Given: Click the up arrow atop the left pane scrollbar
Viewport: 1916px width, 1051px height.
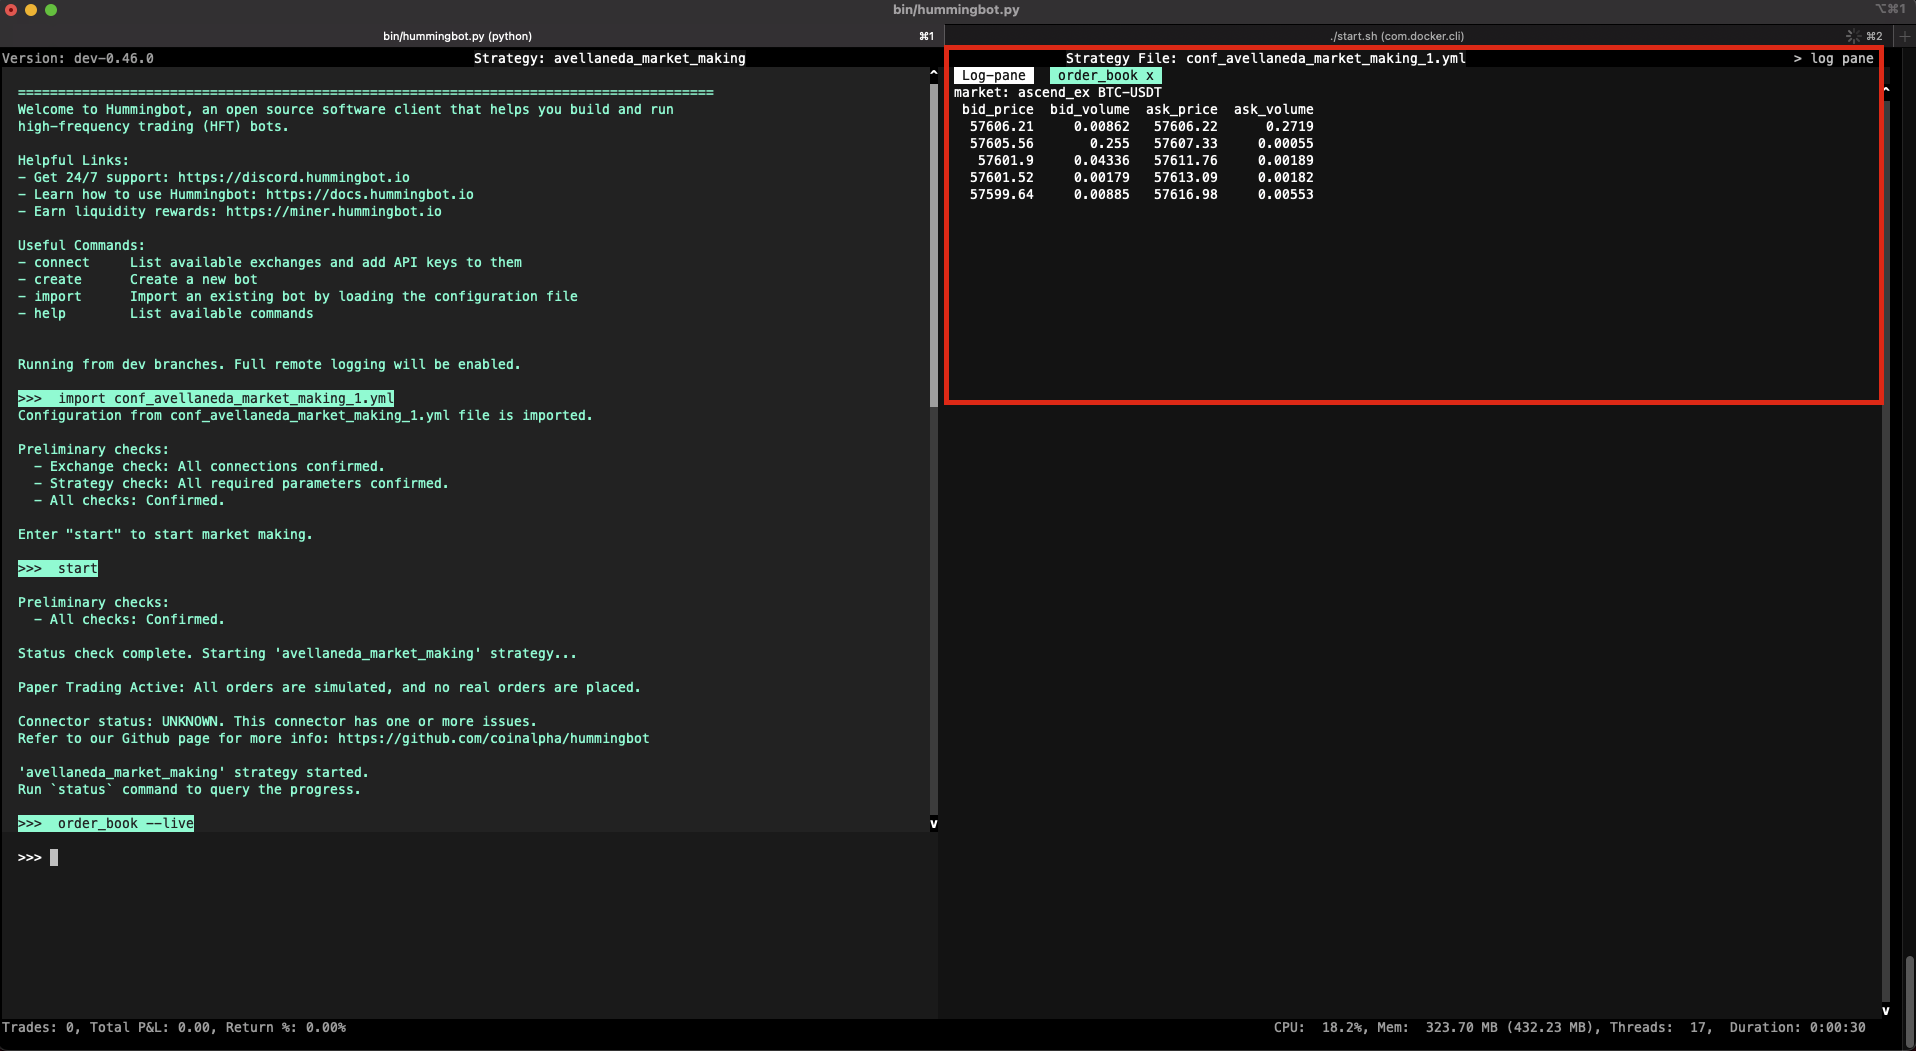Looking at the screenshot, I should click(934, 71).
